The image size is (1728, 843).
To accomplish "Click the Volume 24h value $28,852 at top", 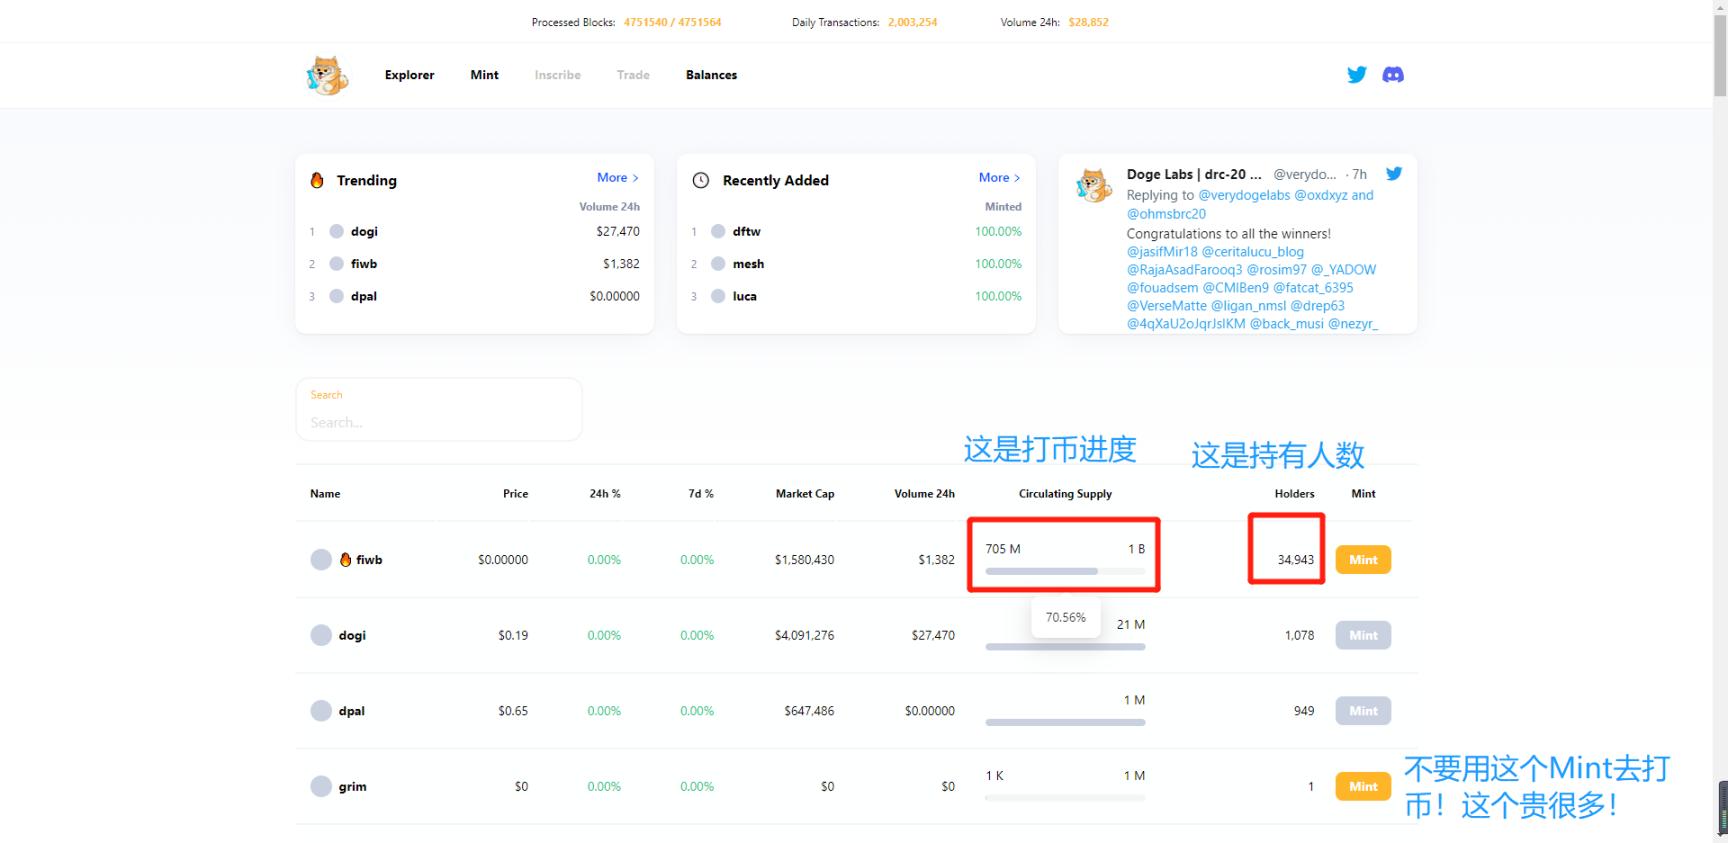I will pyautogui.click(x=1088, y=22).
